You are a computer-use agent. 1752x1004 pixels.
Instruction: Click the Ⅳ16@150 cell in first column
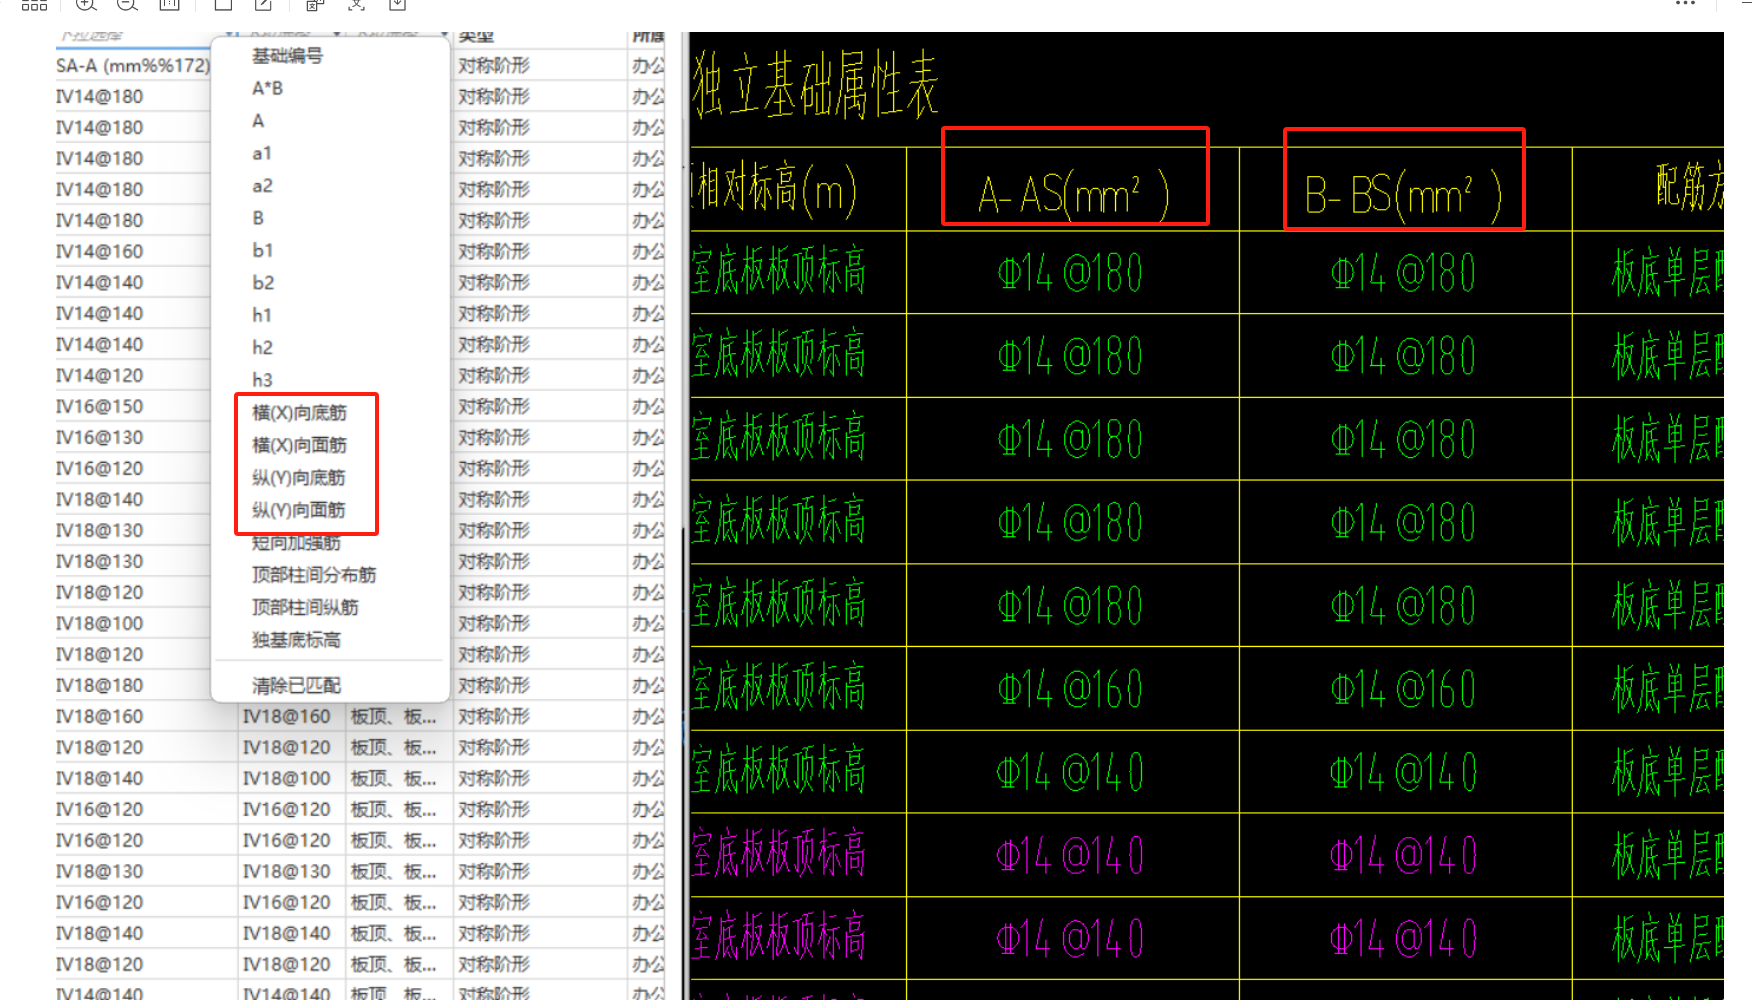(100, 406)
